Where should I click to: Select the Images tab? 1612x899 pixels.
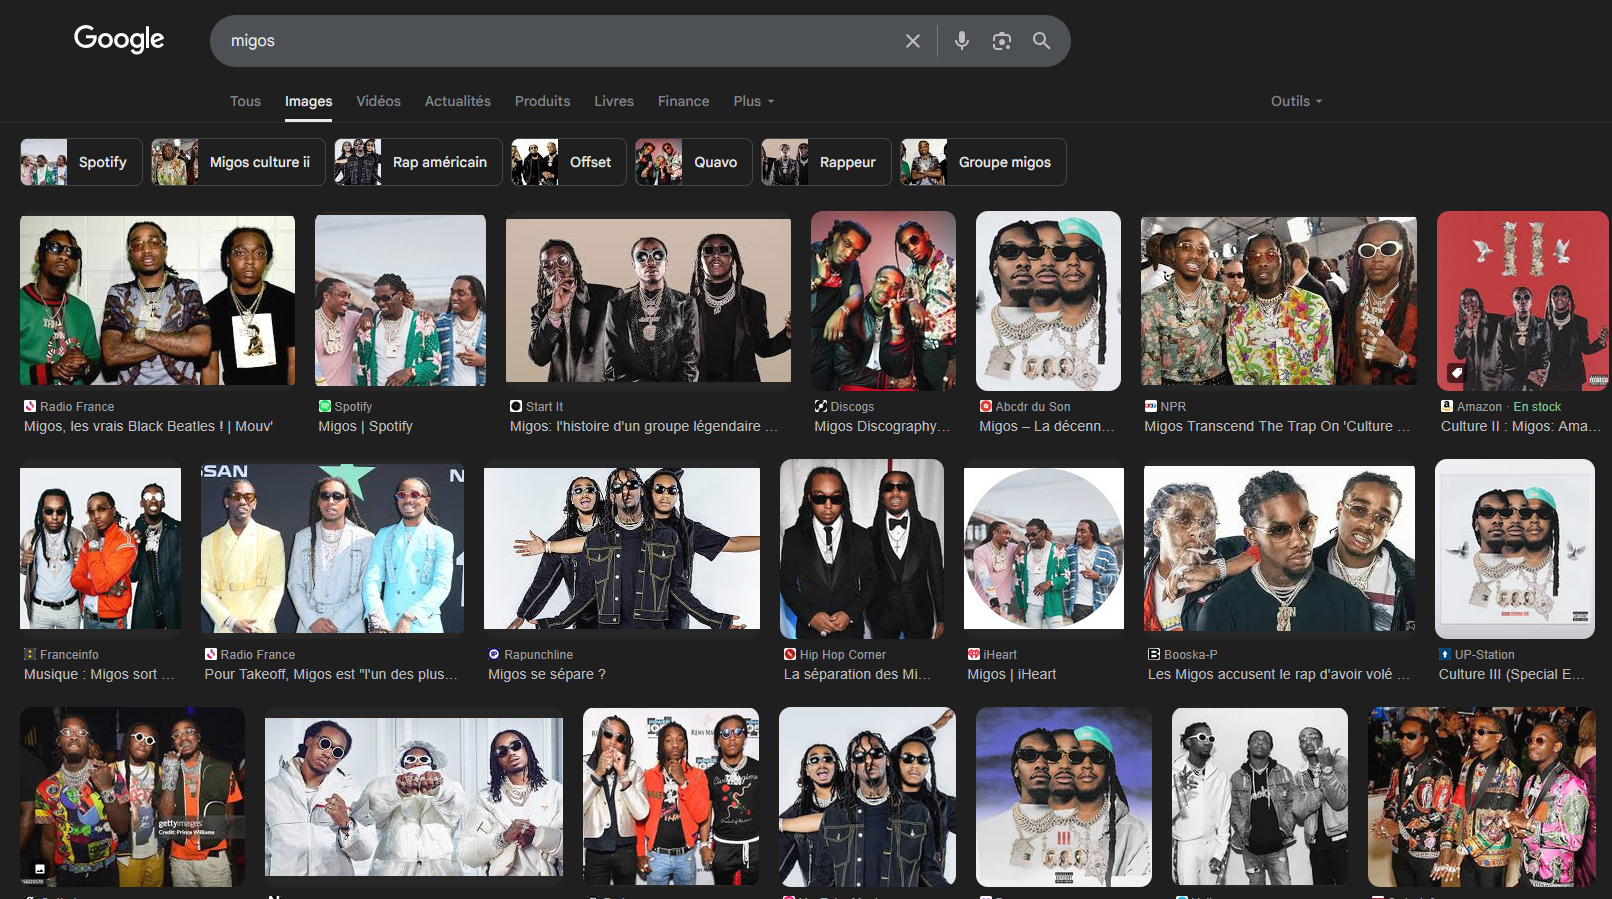coord(308,101)
